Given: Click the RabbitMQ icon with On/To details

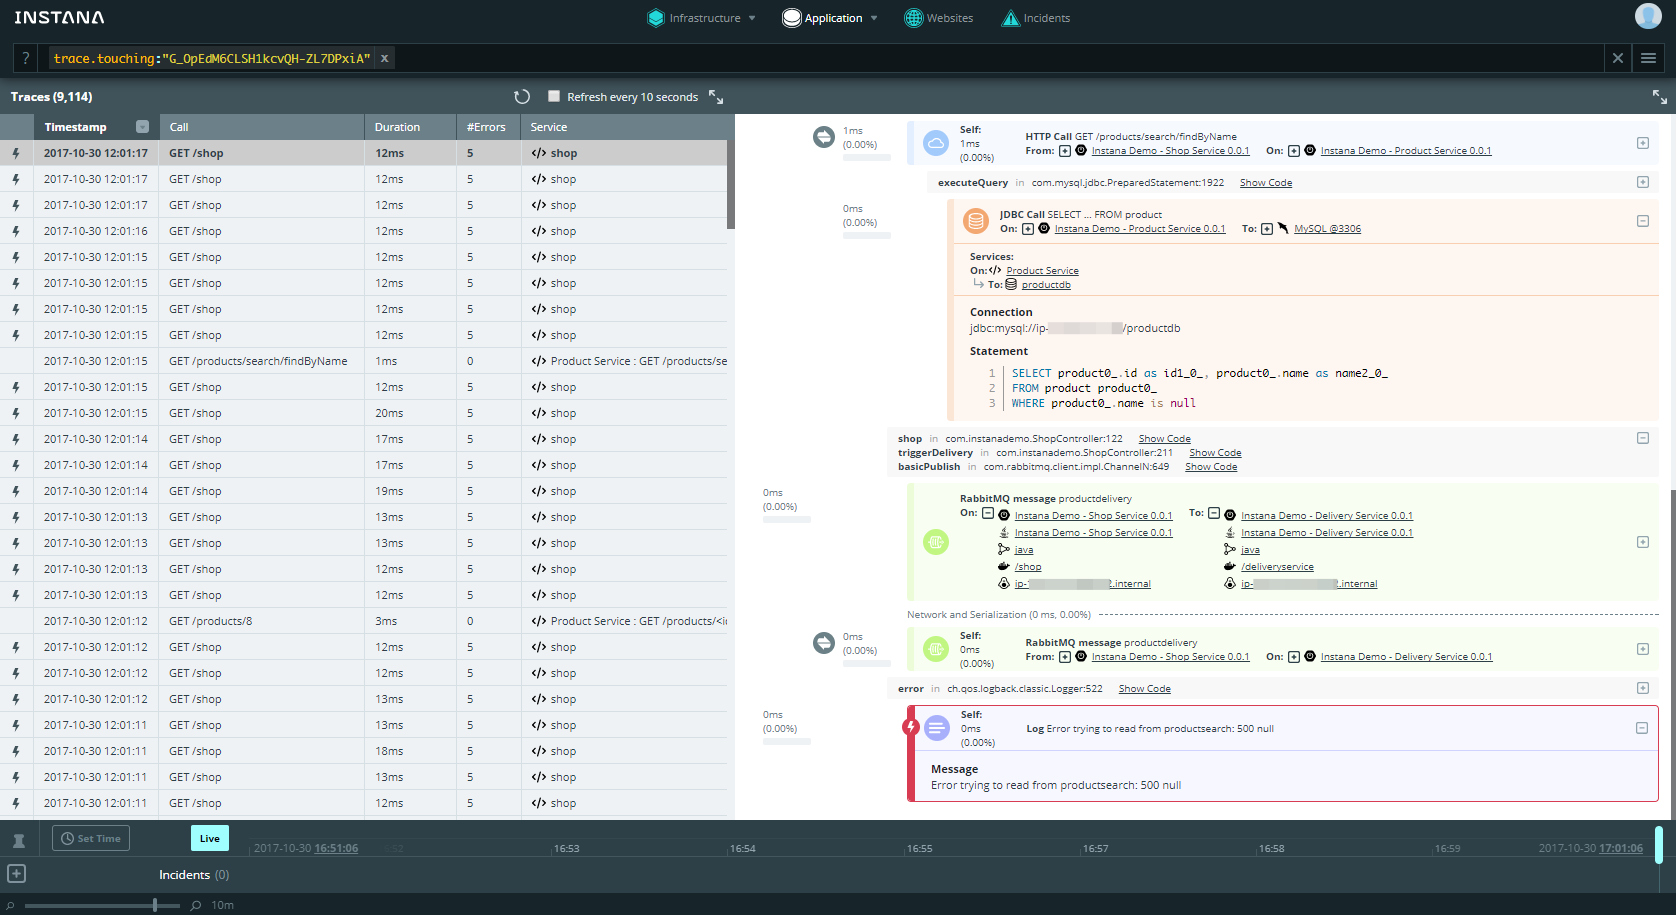Looking at the screenshot, I should (x=936, y=542).
